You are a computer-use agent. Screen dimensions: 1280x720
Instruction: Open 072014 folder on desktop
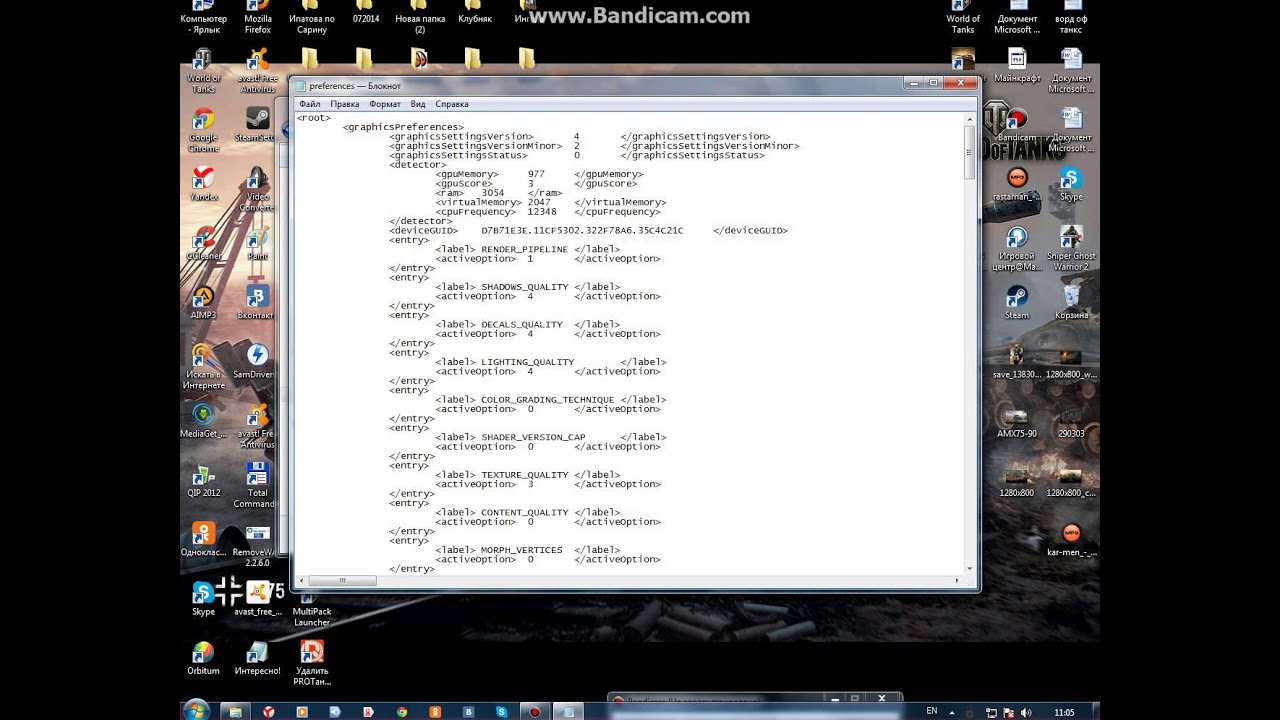point(365,12)
